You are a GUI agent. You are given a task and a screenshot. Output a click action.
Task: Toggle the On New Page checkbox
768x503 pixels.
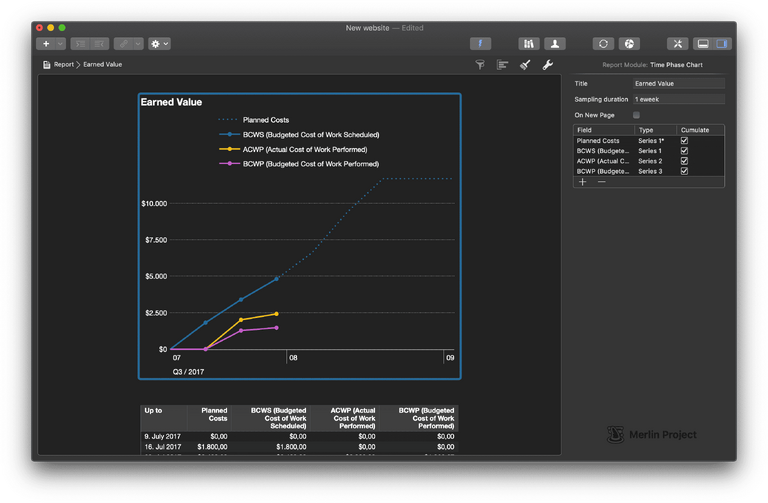pos(636,115)
